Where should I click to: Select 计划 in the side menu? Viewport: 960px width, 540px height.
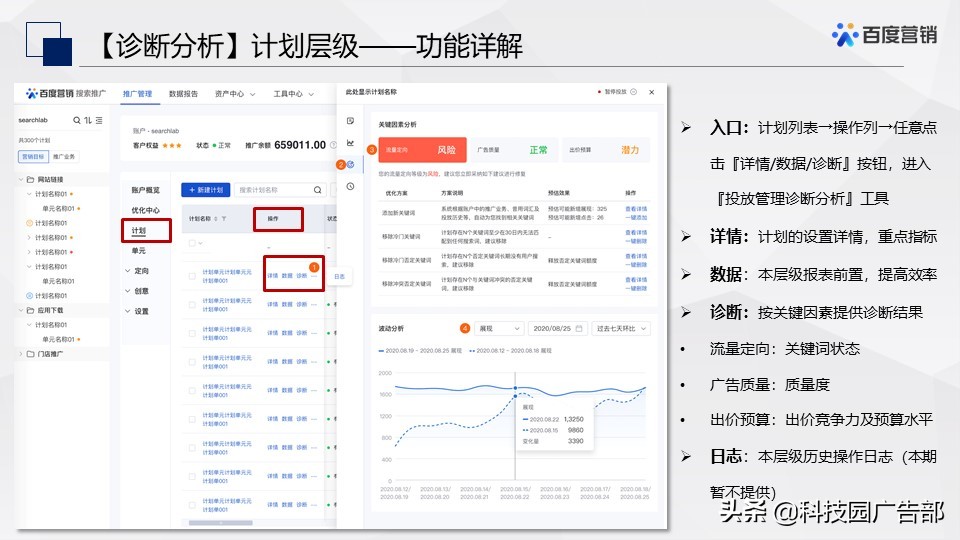click(138, 231)
